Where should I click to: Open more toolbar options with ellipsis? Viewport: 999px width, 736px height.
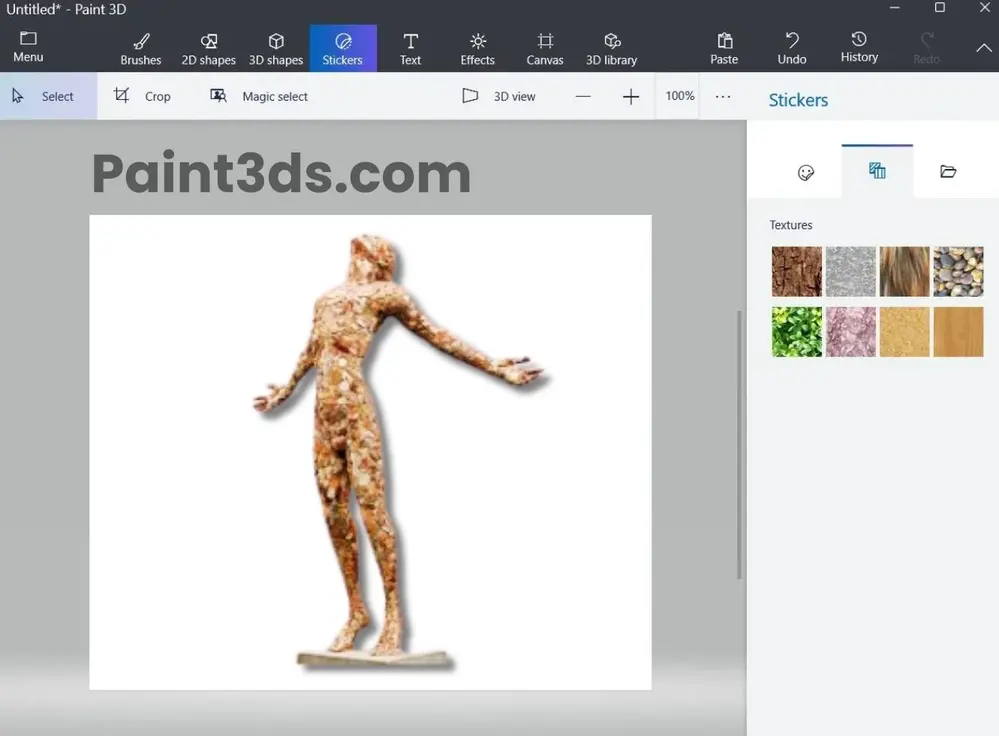coord(722,95)
